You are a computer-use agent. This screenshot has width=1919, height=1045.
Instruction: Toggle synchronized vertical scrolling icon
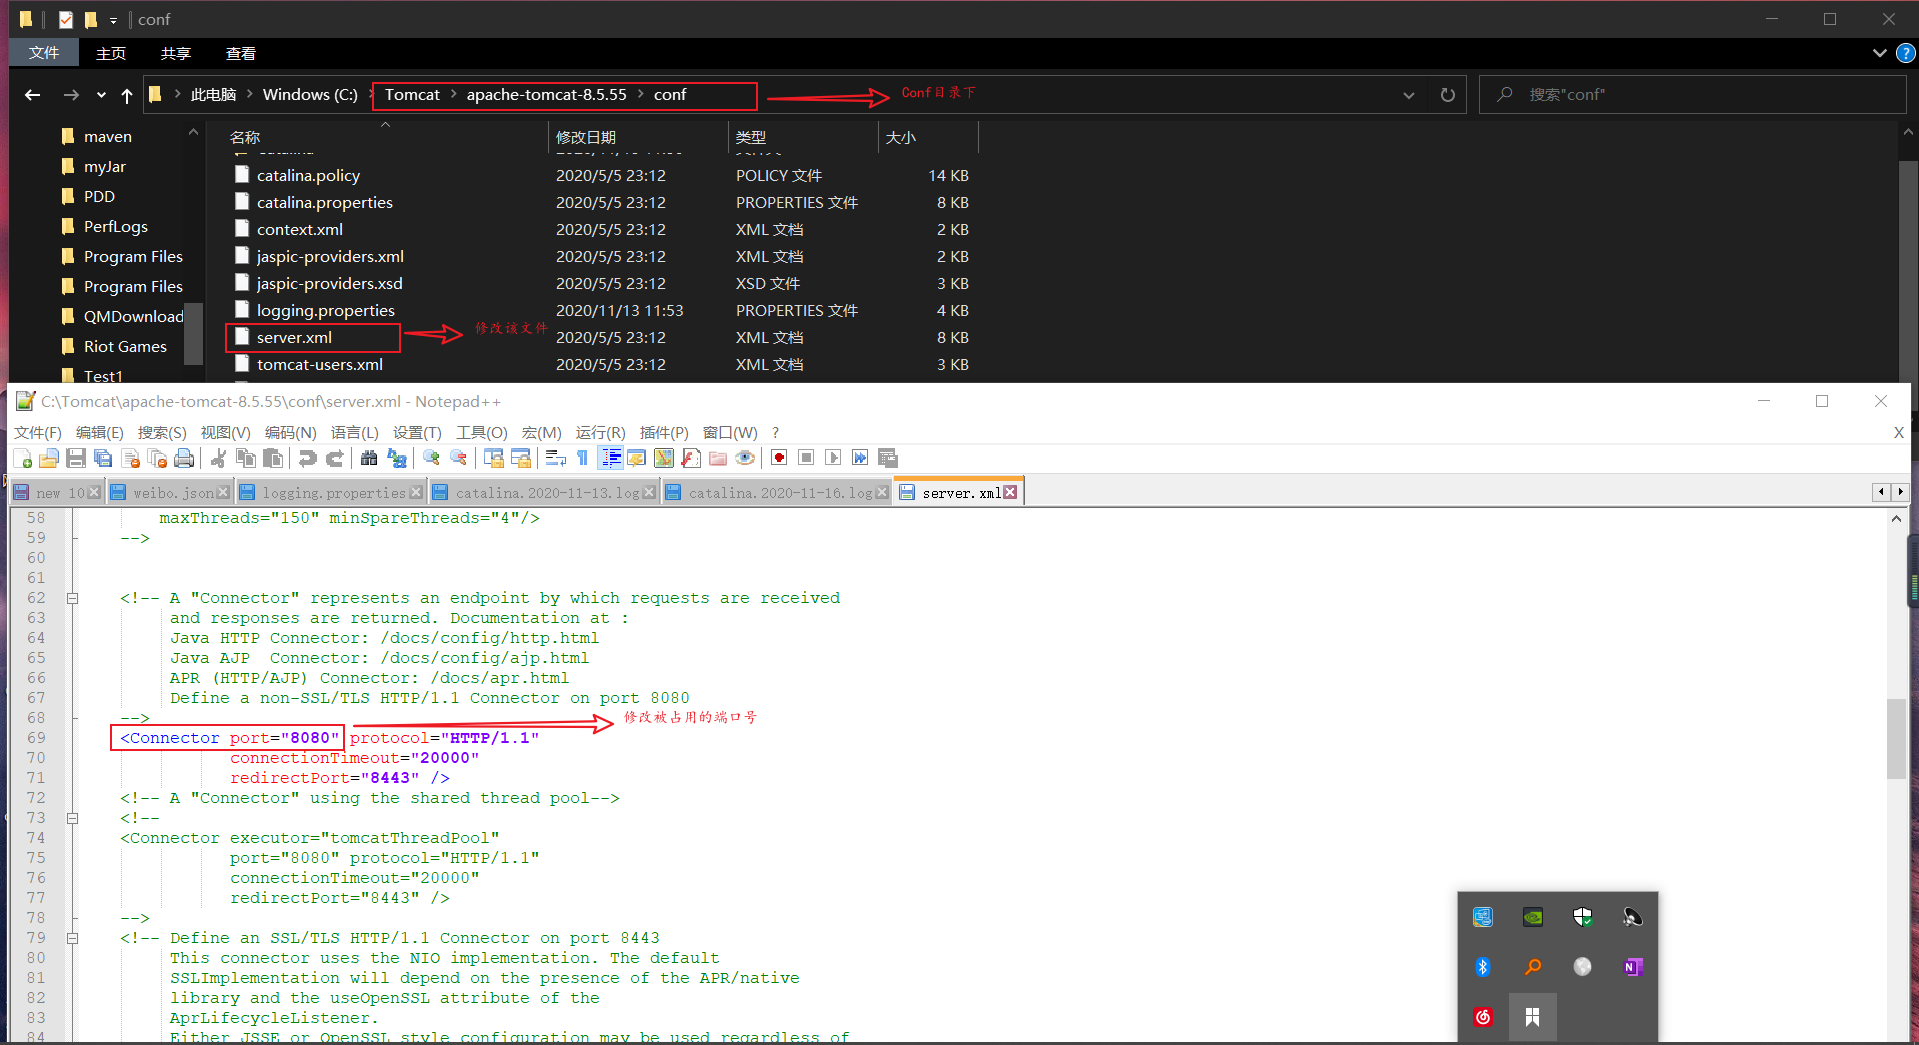[x=494, y=458]
